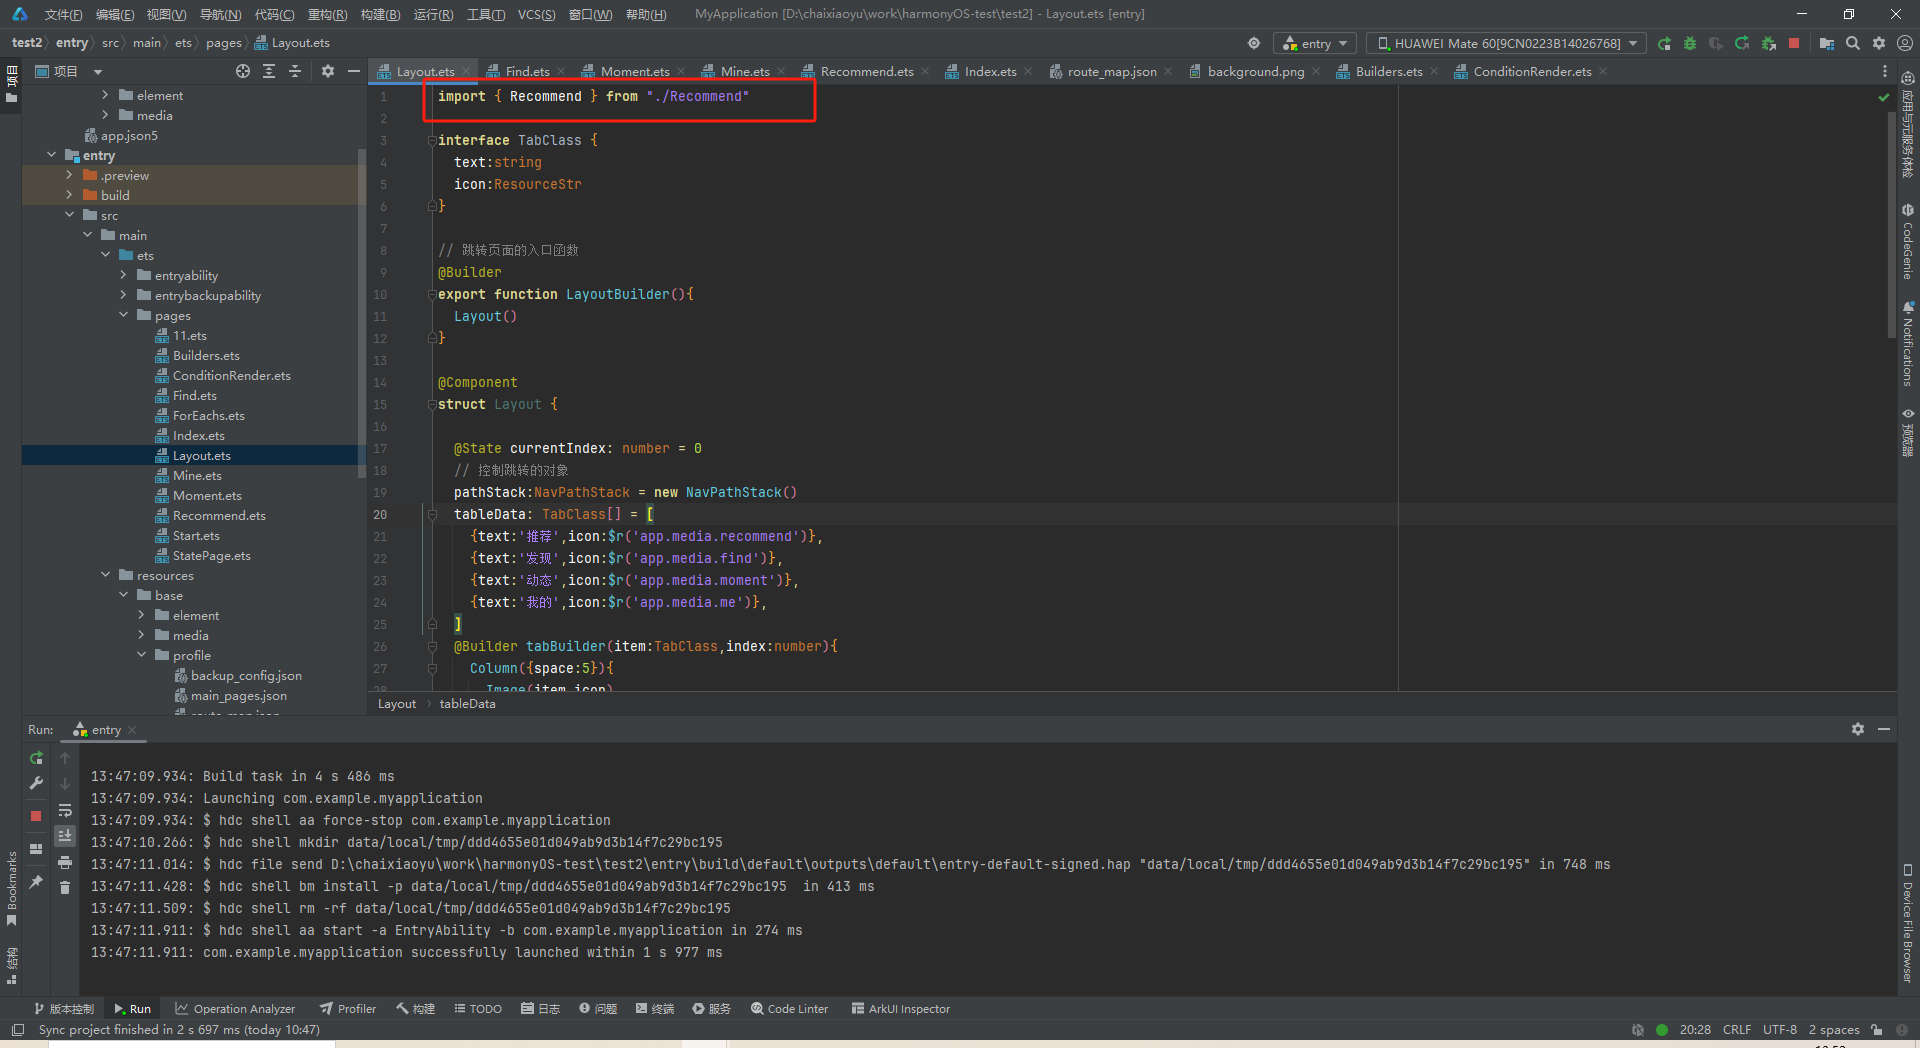Click the user account avatar icon

(x=1905, y=43)
